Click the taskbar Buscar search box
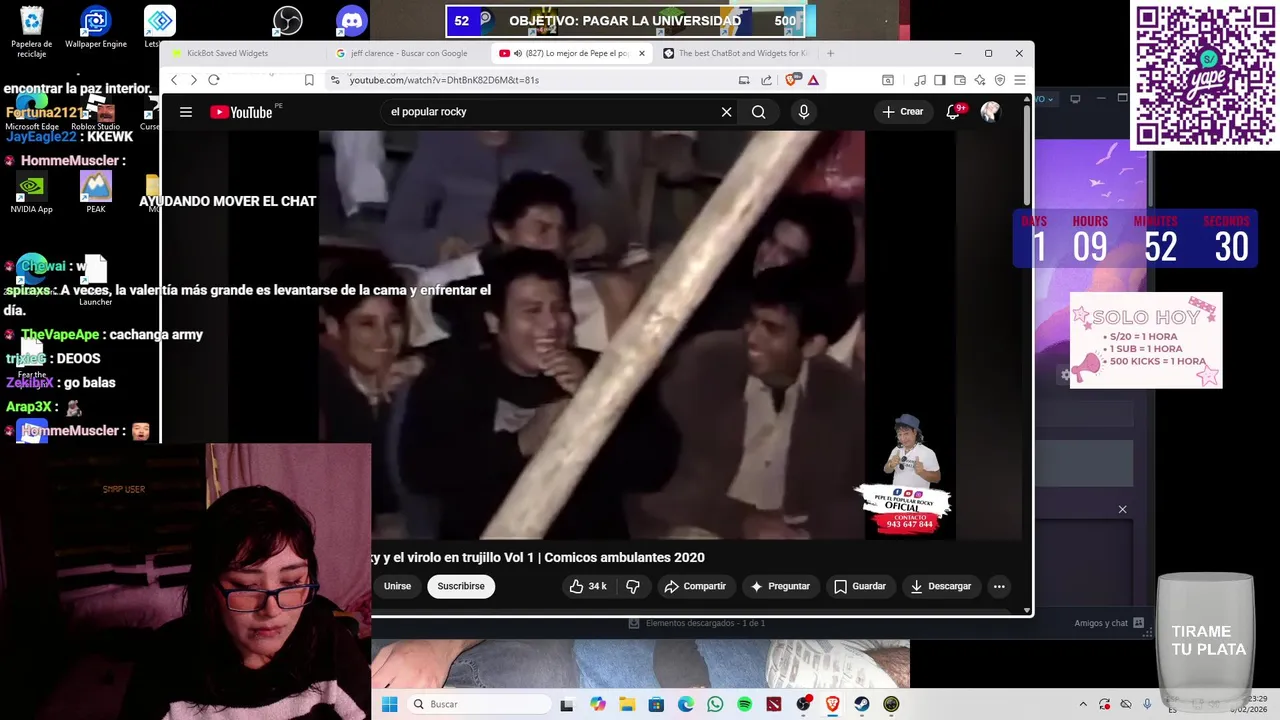Screen dimensions: 1280x720 480,704
